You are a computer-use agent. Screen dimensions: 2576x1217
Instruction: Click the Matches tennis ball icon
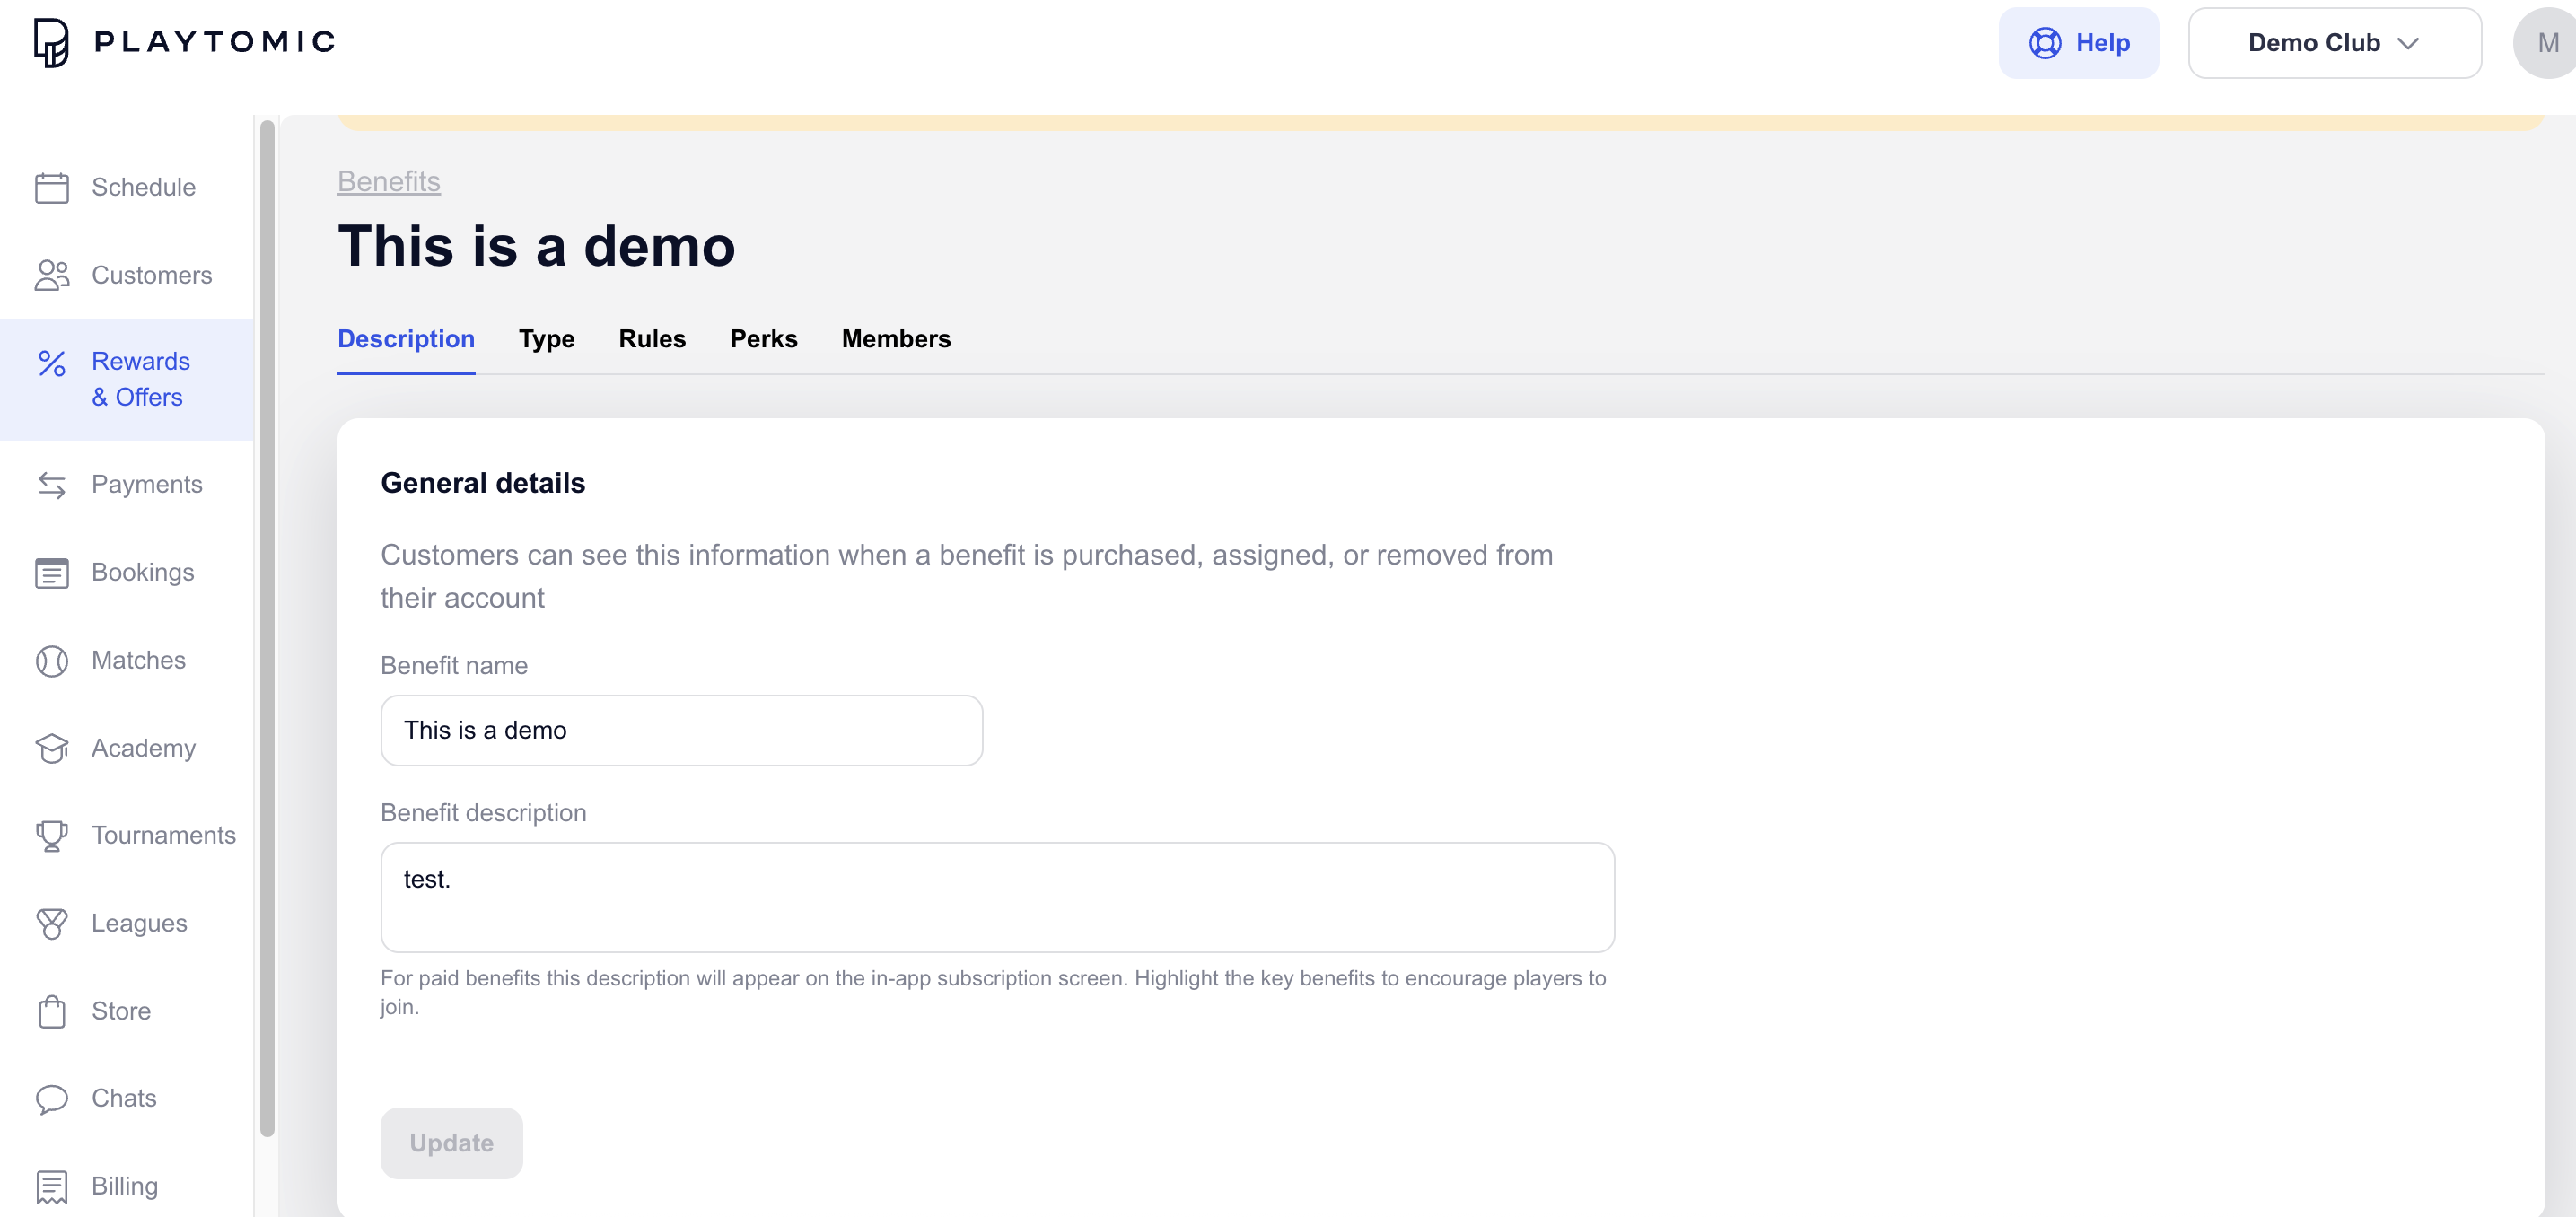point(51,661)
